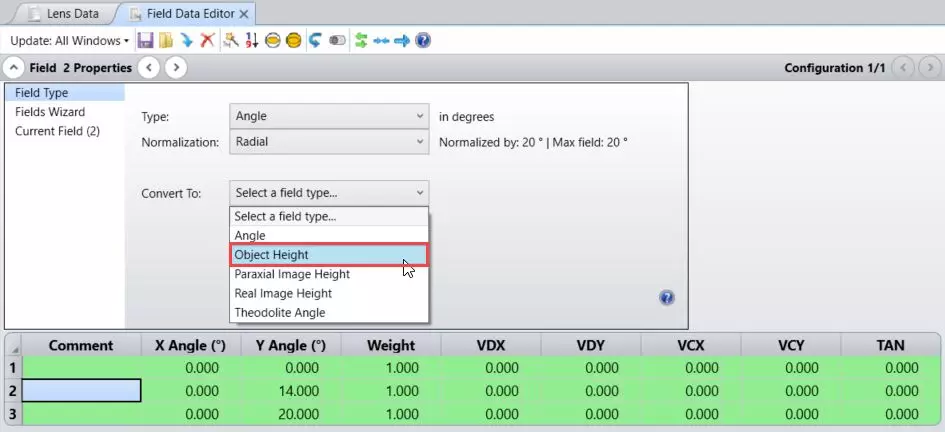The width and height of the screenshot is (945, 432).
Task: Click the green swap arrows icon
Action: coord(360,41)
